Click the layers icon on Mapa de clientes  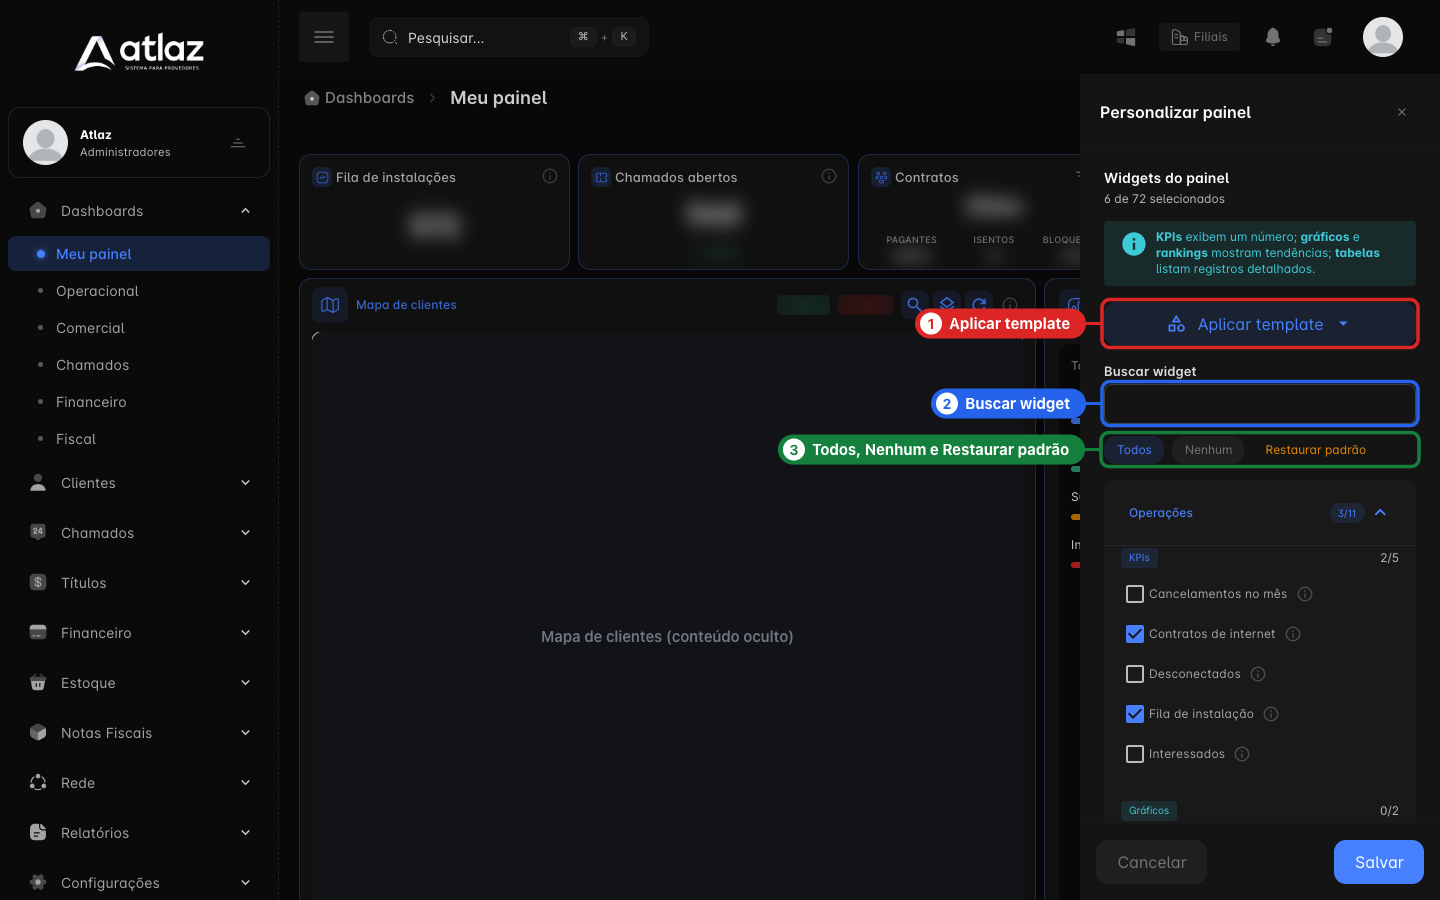[947, 304]
